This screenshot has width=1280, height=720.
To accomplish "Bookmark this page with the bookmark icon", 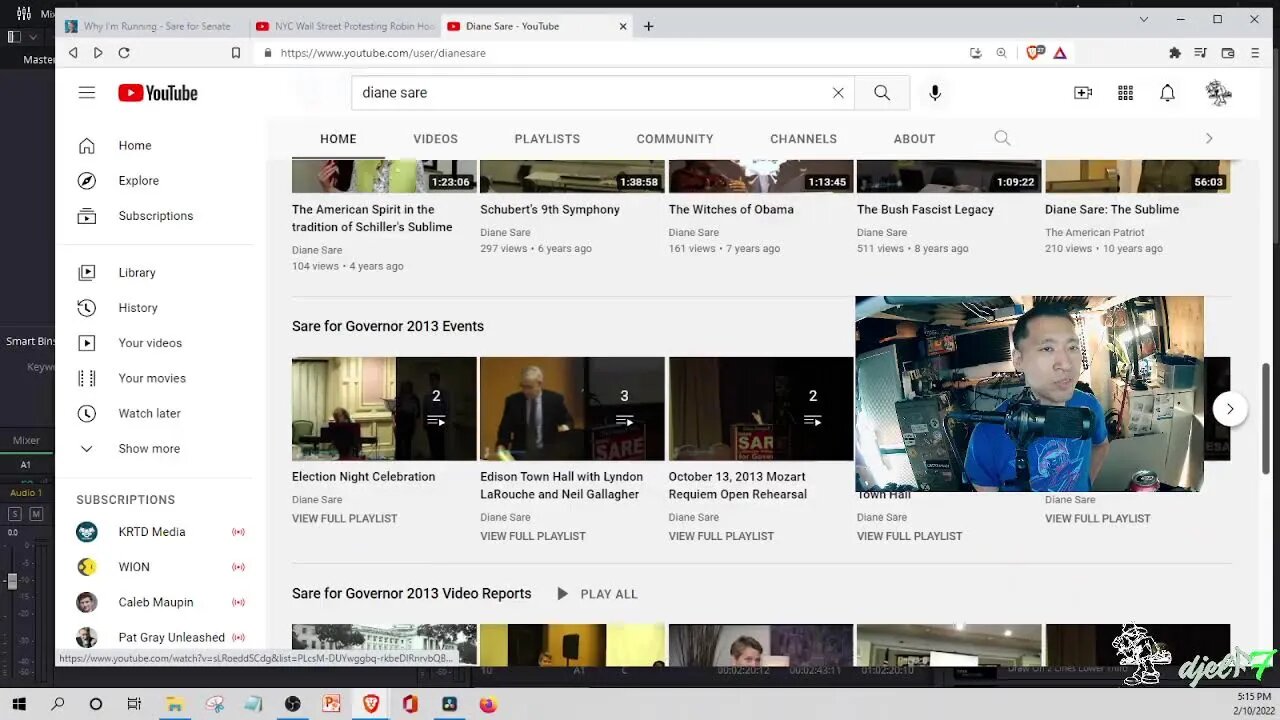I will 236,53.
